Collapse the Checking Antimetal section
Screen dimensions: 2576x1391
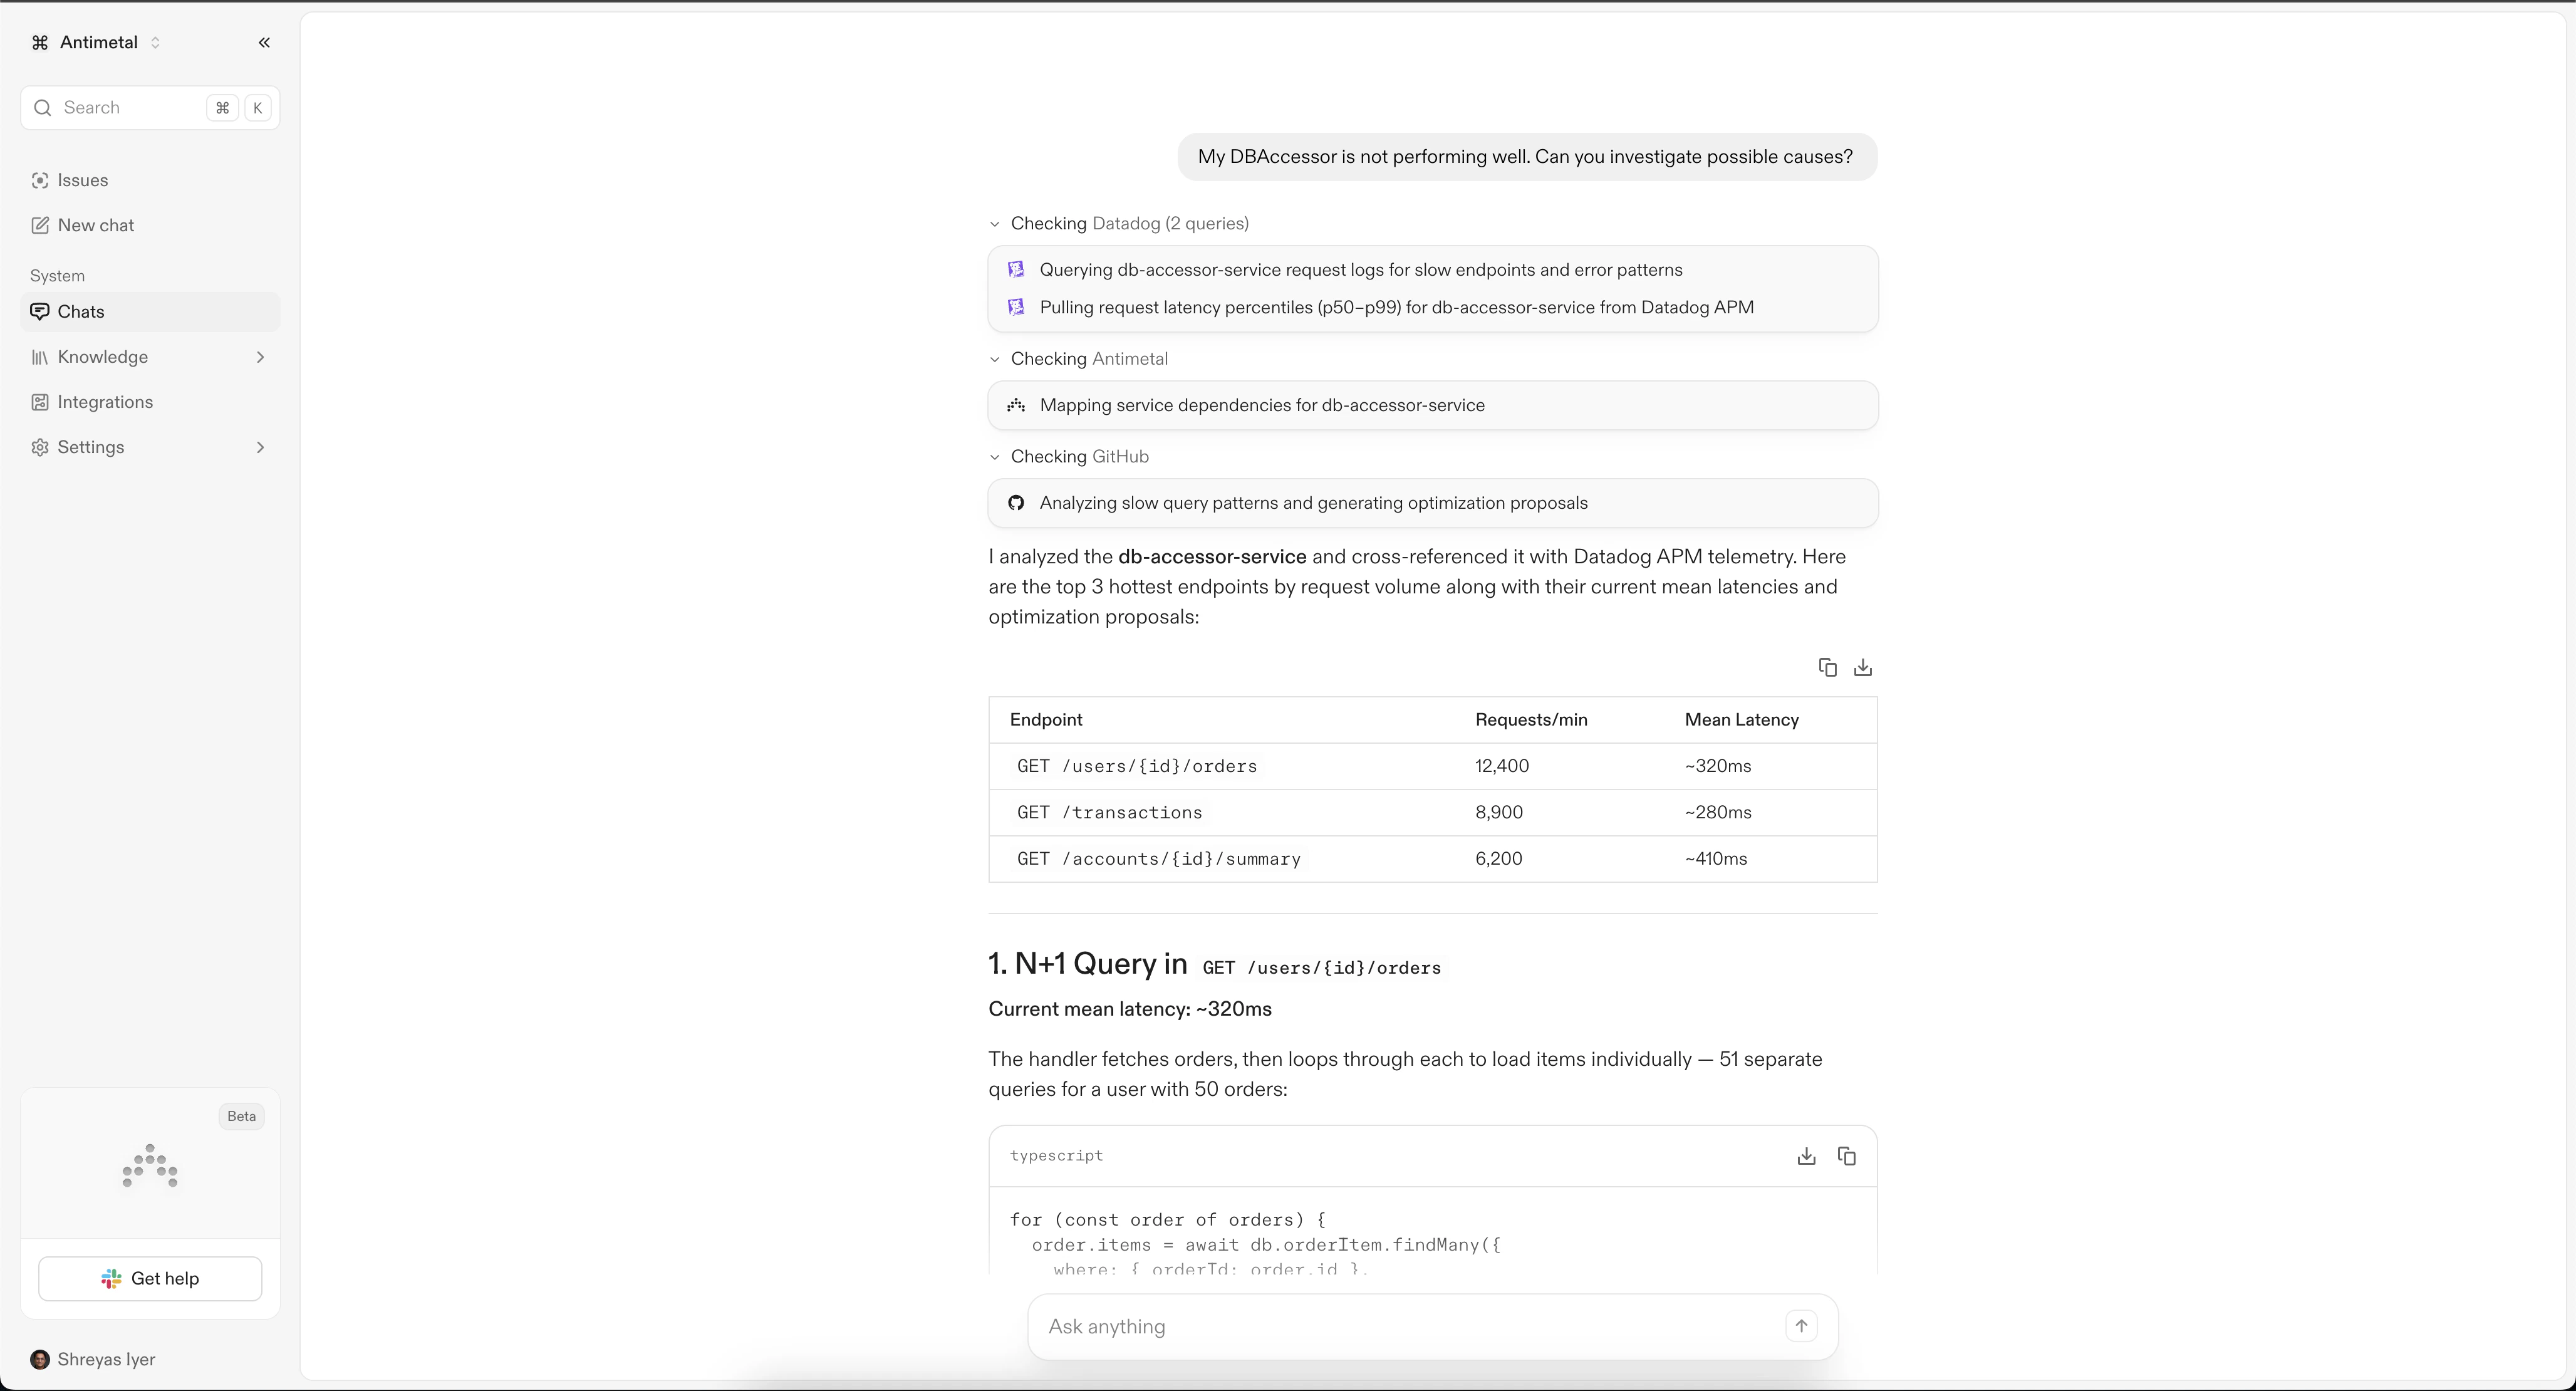pos(994,359)
